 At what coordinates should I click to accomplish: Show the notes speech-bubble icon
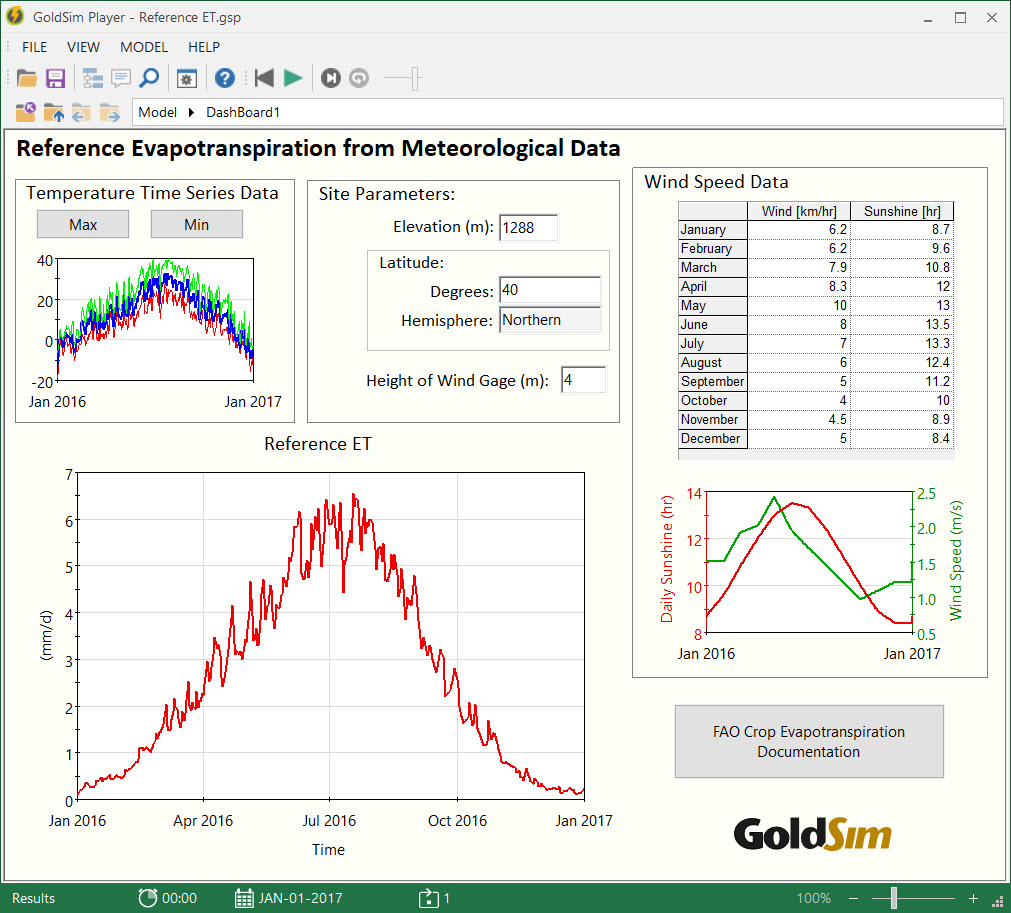(121, 79)
